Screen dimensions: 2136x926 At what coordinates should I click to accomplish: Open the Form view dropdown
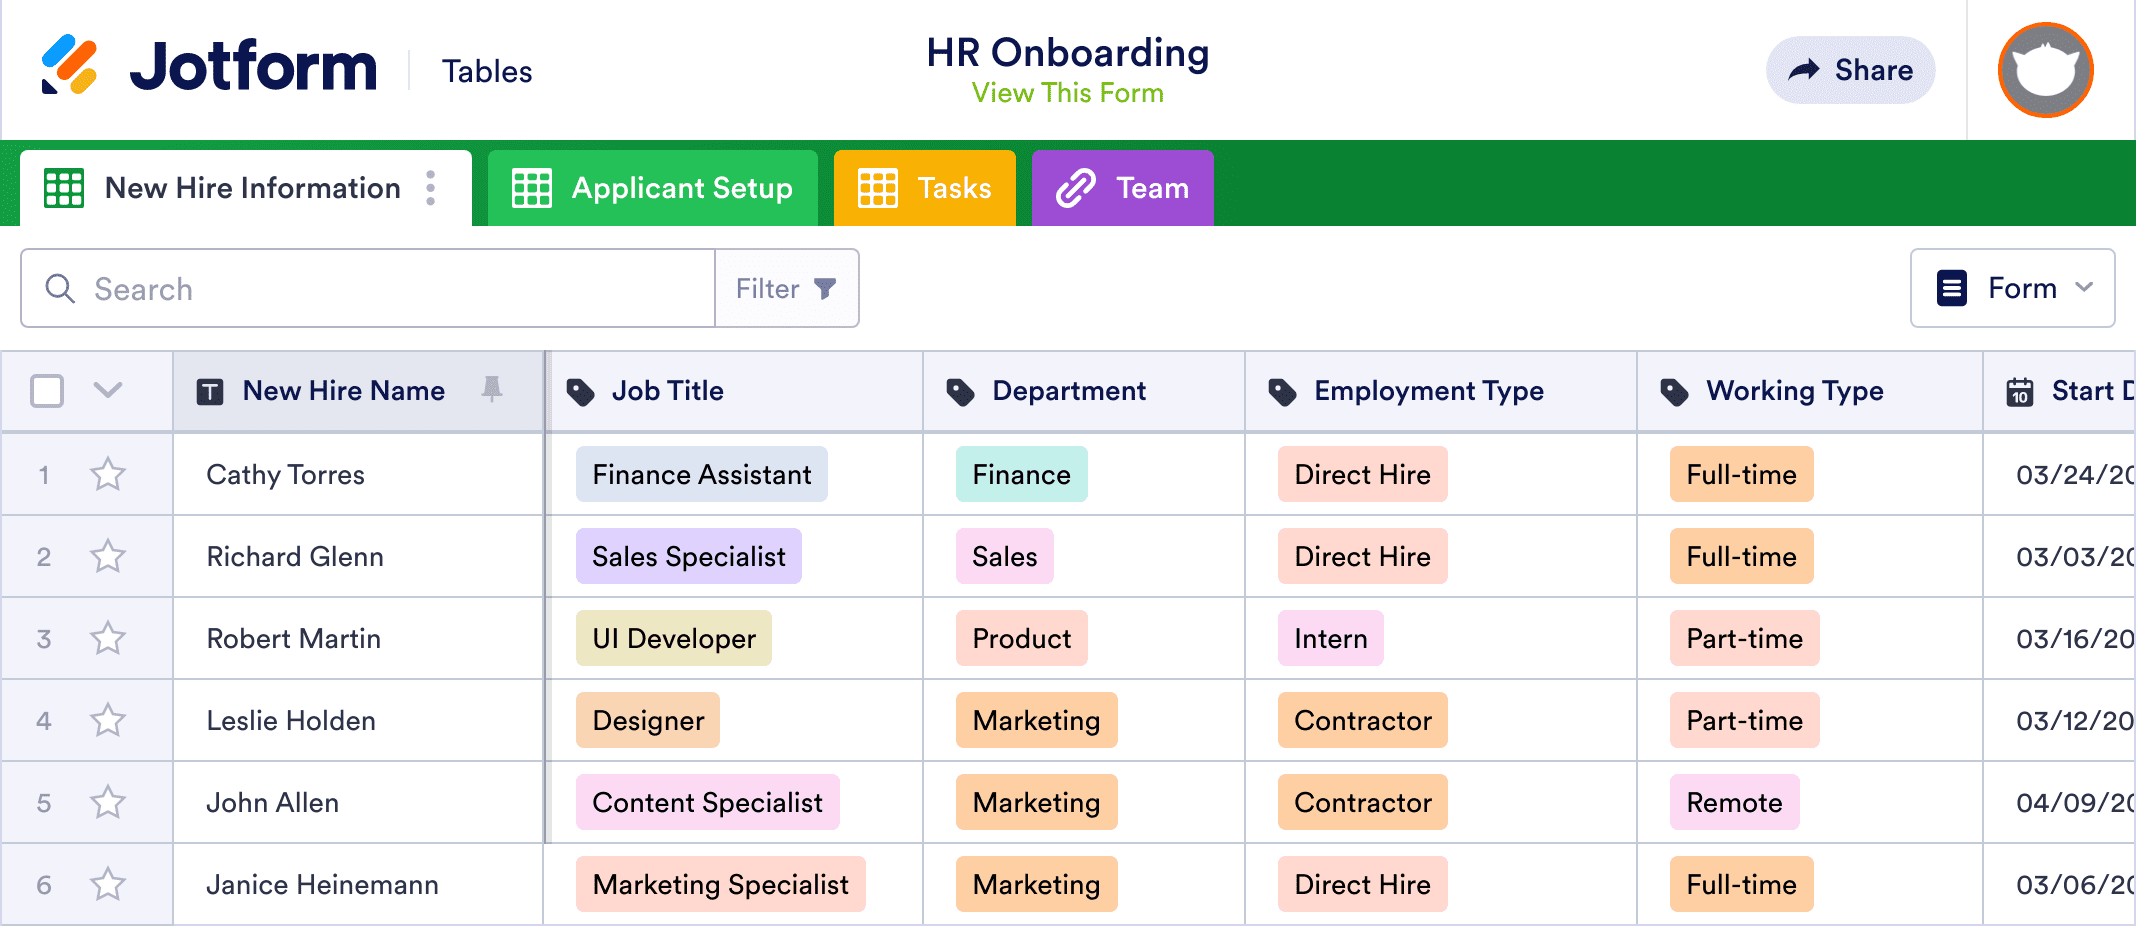(2012, 288)
